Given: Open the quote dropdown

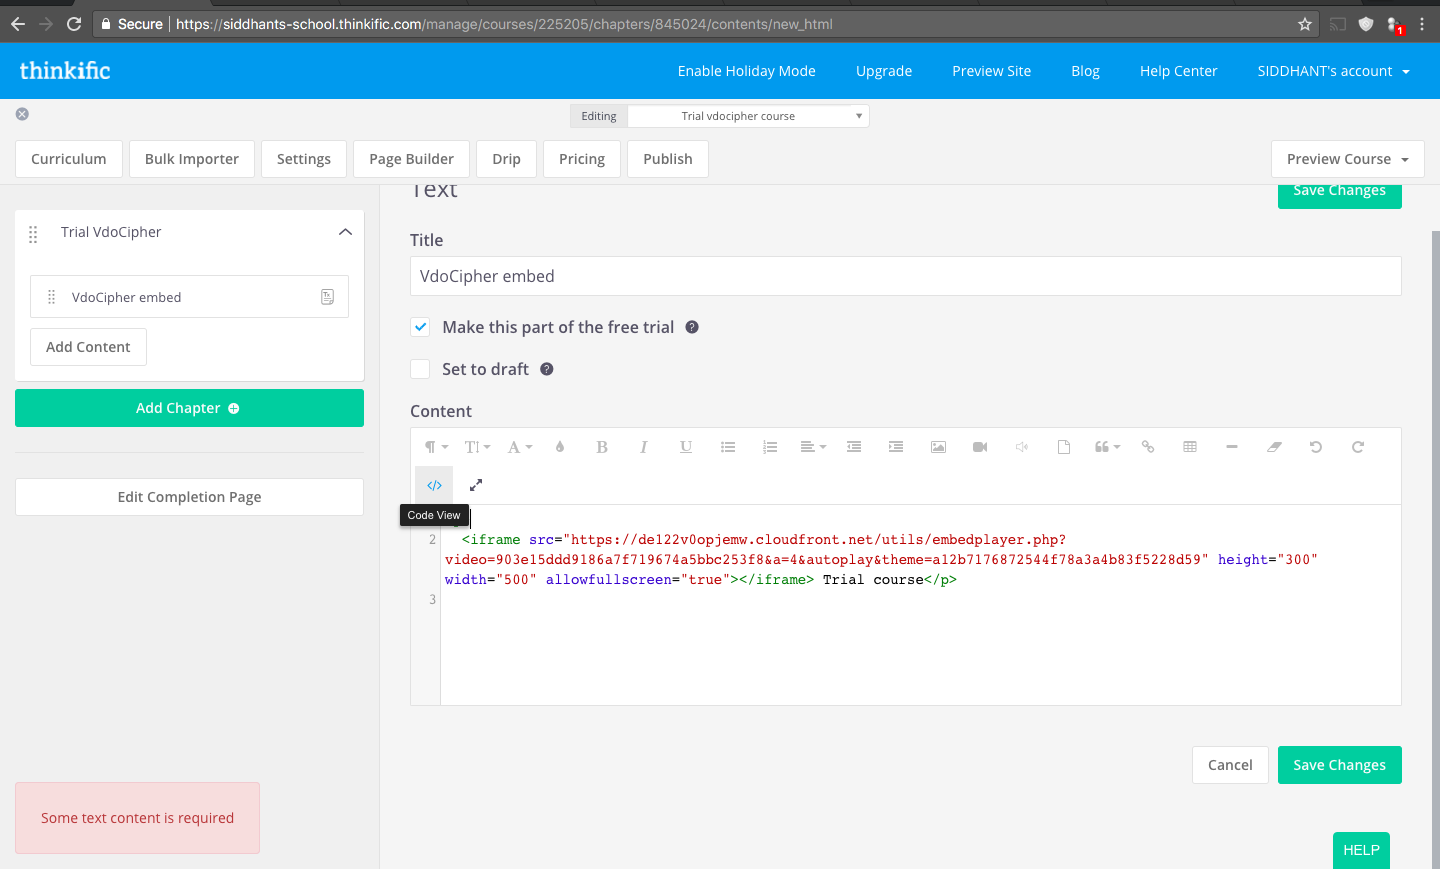Looking at the screenshot, I should pos(1107,447).
